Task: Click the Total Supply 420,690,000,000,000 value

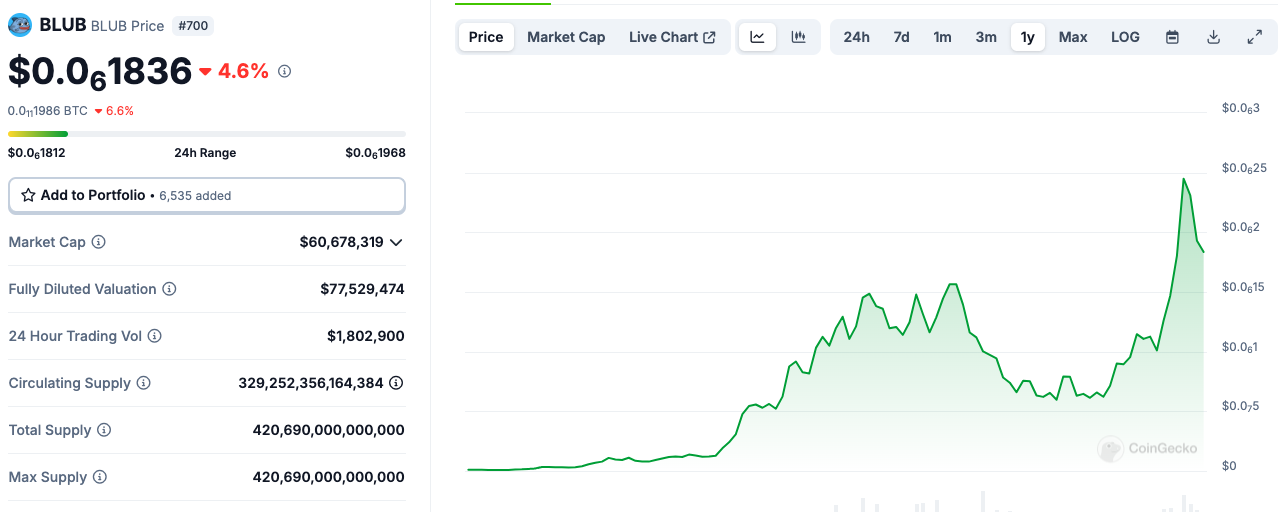Action: tap(329, 430)
